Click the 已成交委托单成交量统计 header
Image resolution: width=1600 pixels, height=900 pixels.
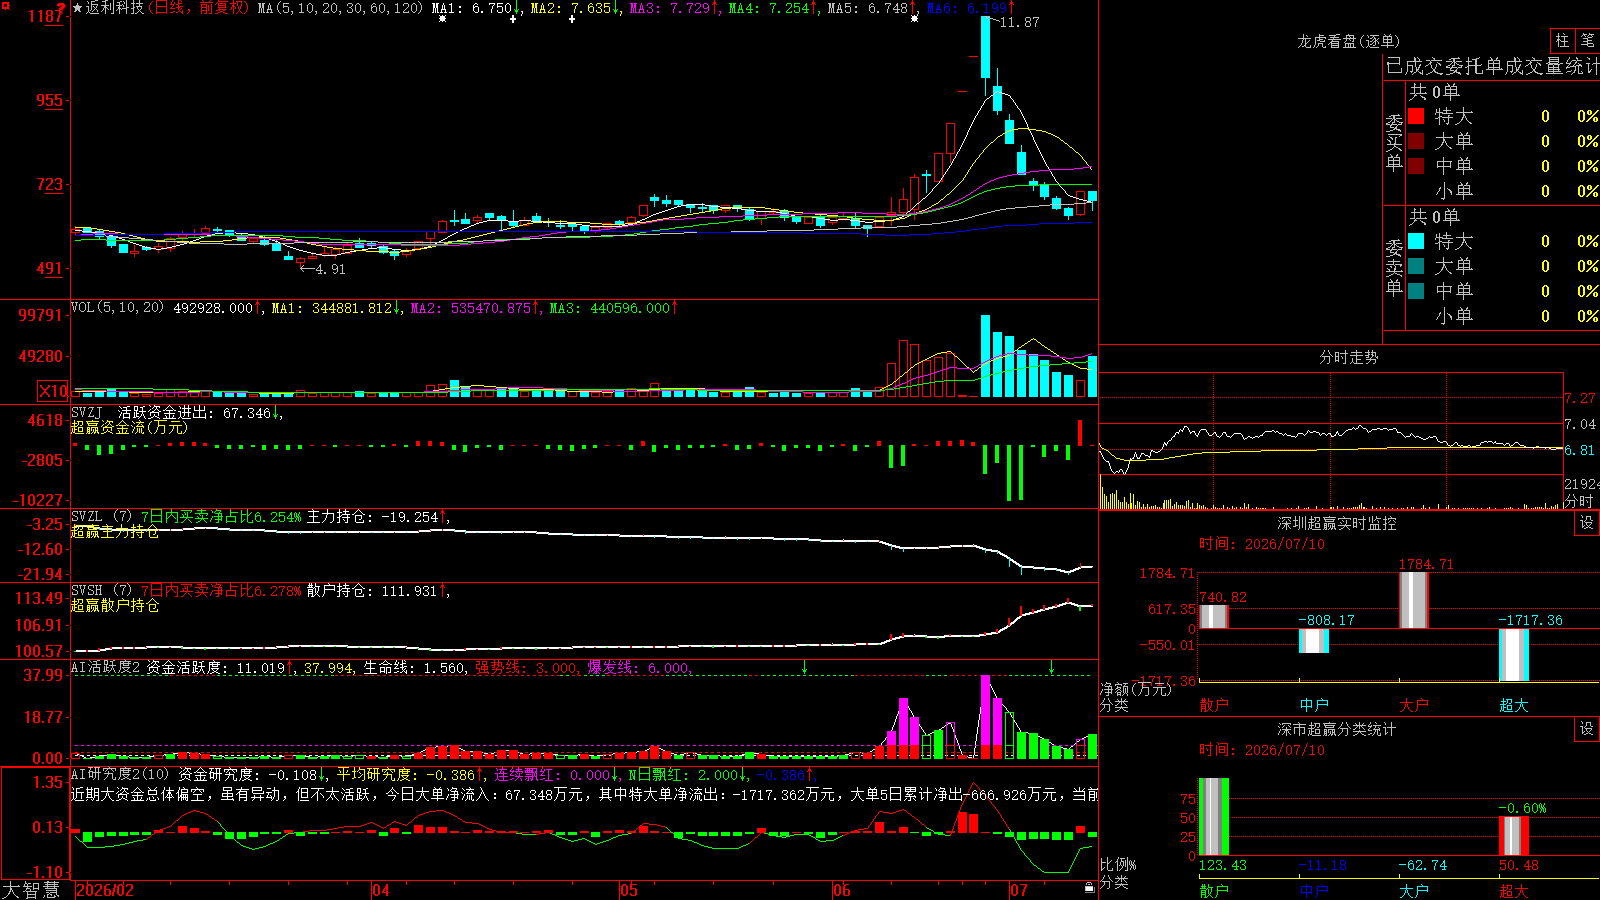pyautogui.click(x=1492, y=67)
